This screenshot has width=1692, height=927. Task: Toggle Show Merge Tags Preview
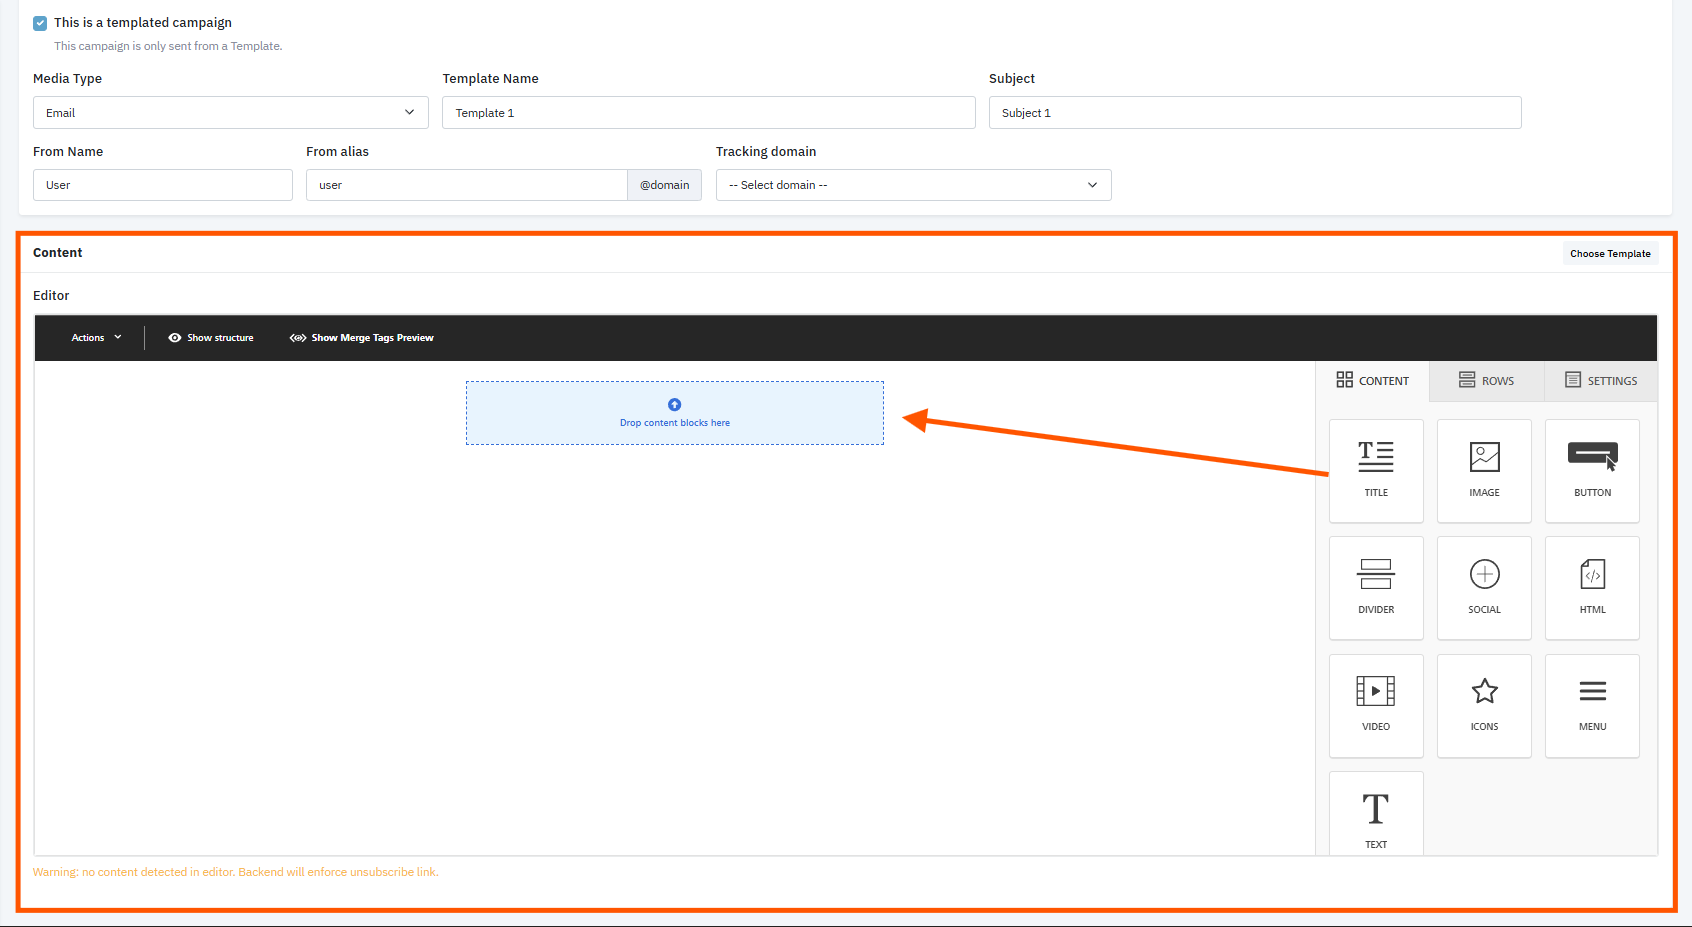tap(362, 338)
